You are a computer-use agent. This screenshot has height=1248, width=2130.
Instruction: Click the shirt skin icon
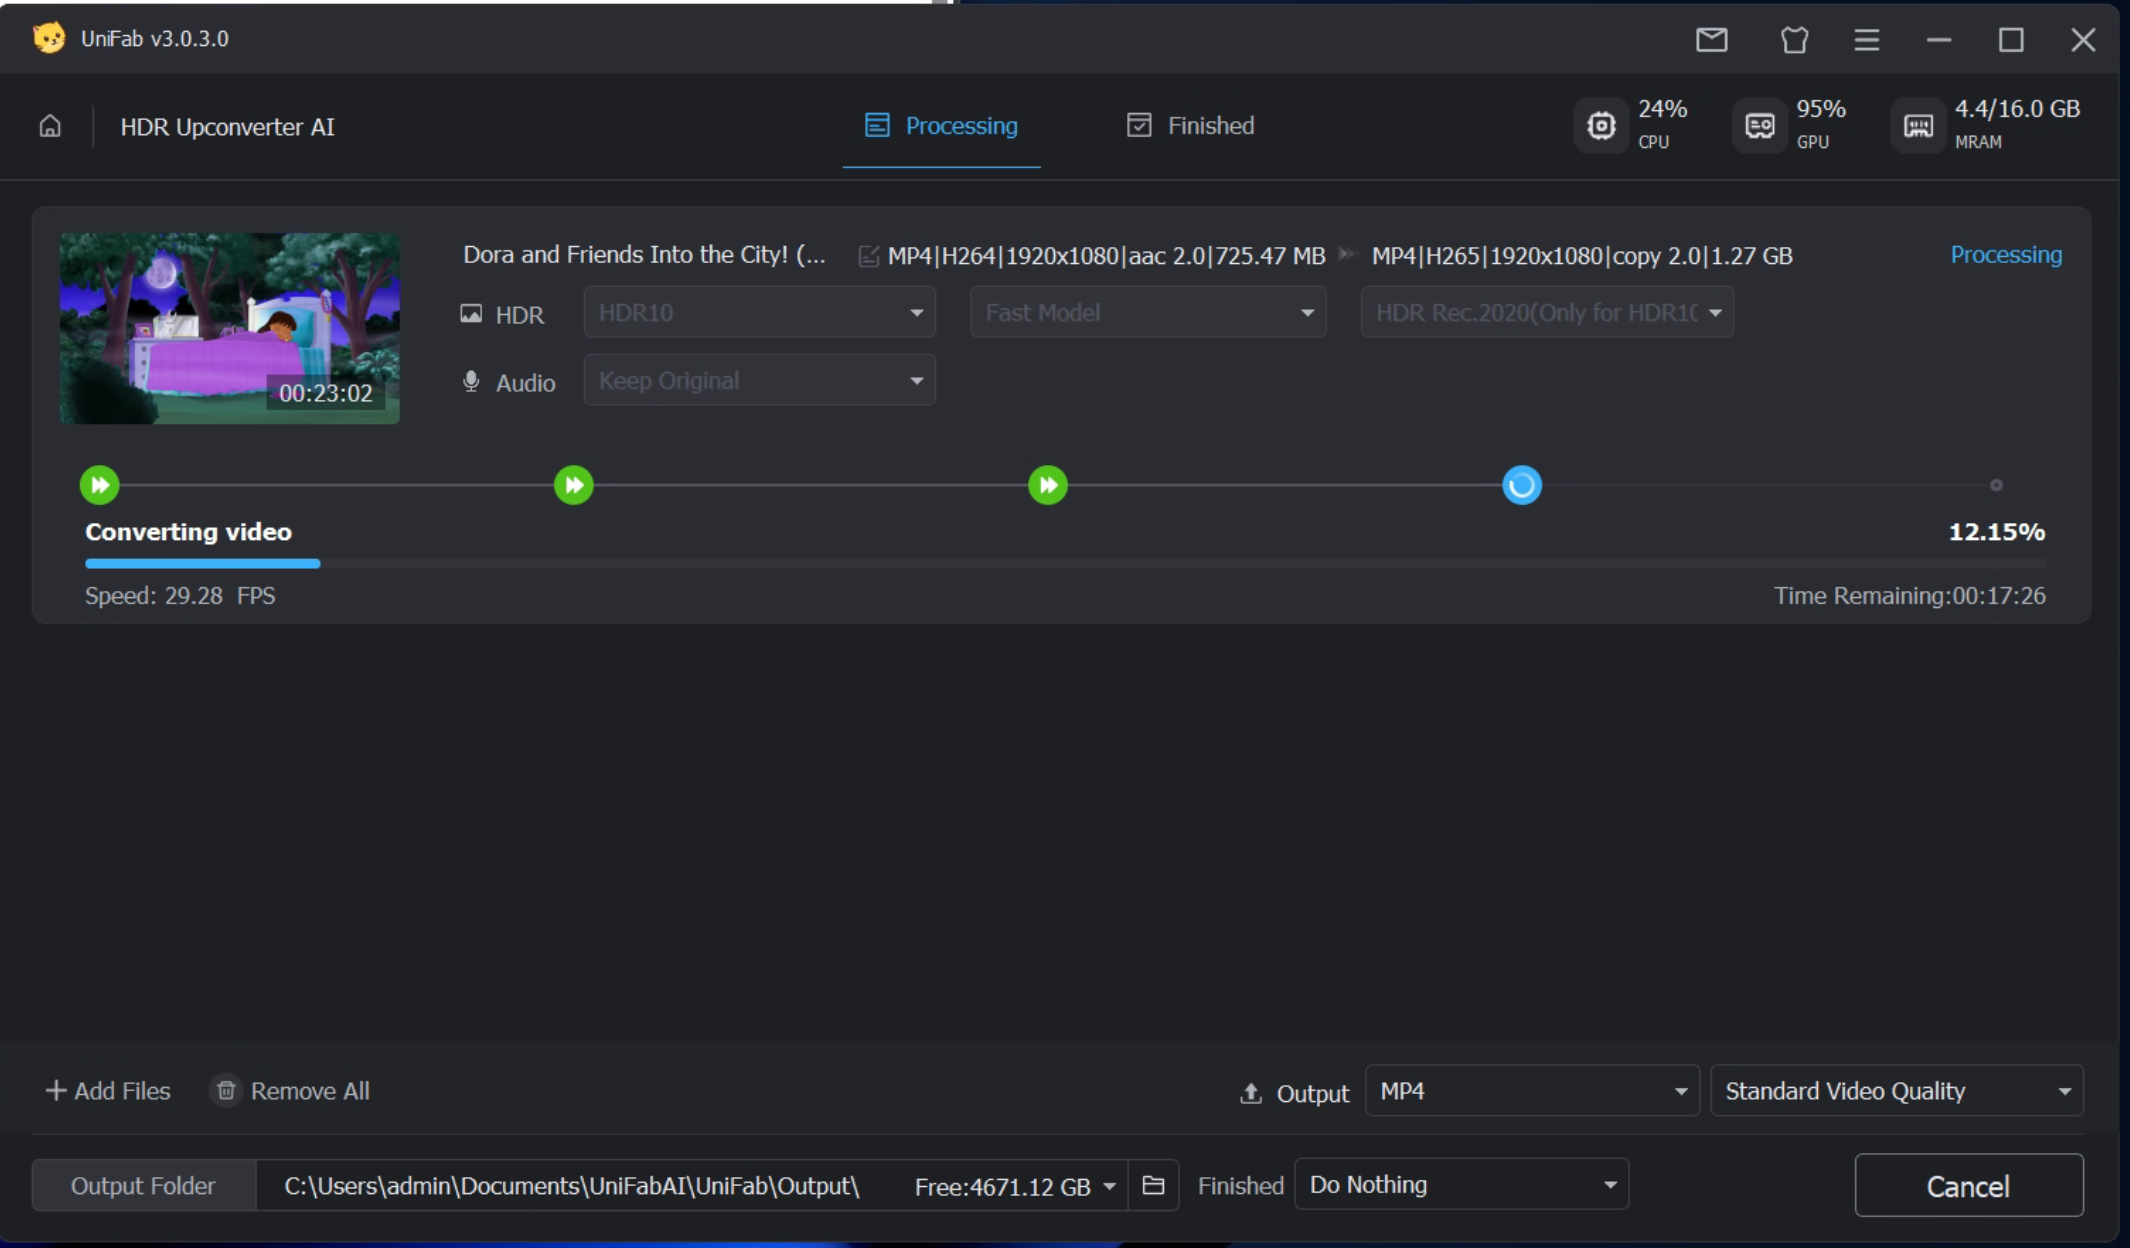pyautogui.click(x=1794, y=40)
